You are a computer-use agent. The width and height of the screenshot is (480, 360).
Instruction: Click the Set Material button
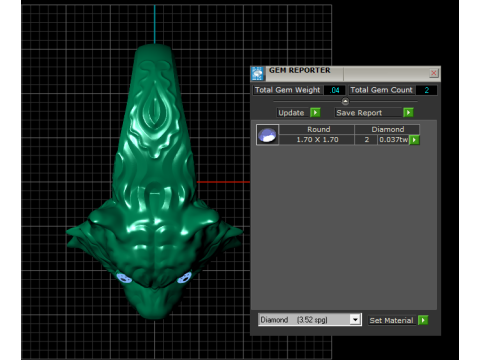pyautogui.click(x=392, y=320)
